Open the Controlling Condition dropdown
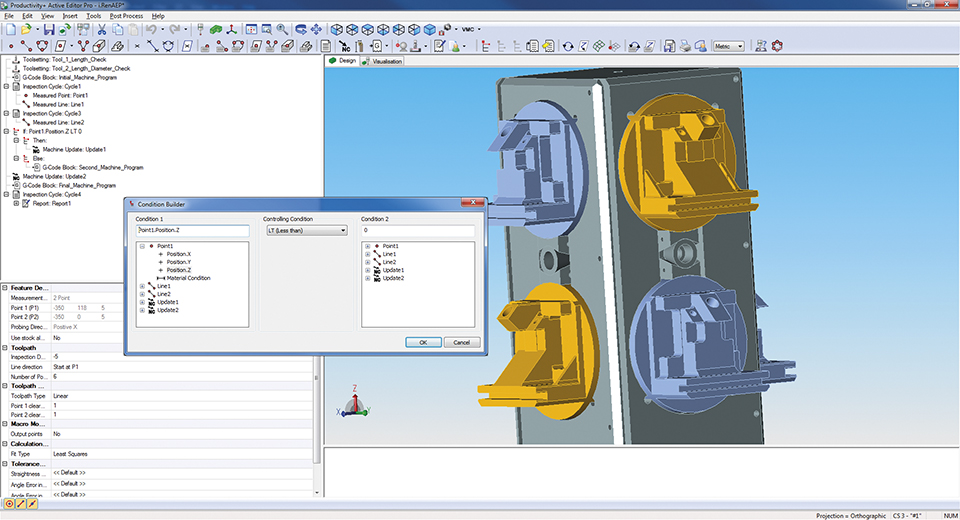This screenshot has width=960, height=520. coord(305,230)
